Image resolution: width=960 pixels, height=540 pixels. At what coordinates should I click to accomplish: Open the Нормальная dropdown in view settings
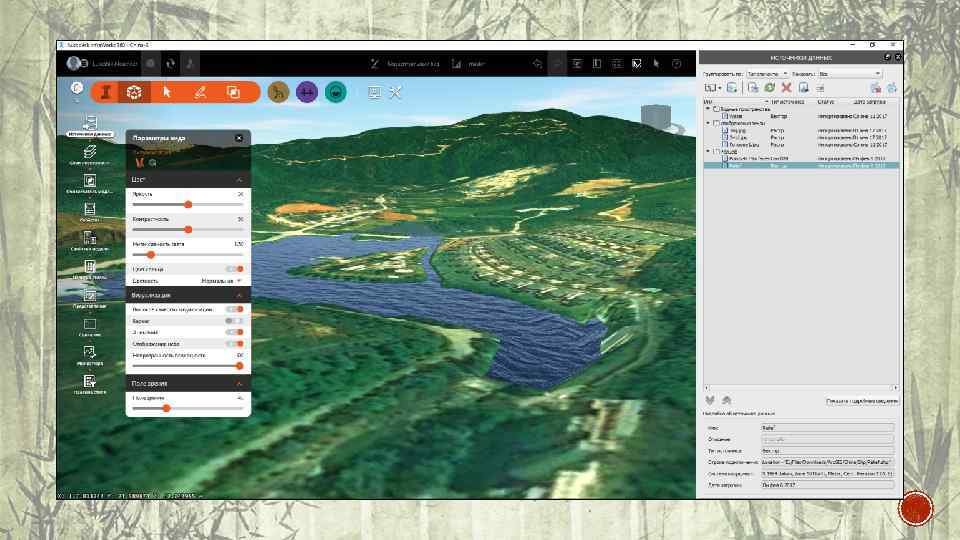tap(221, 280)
